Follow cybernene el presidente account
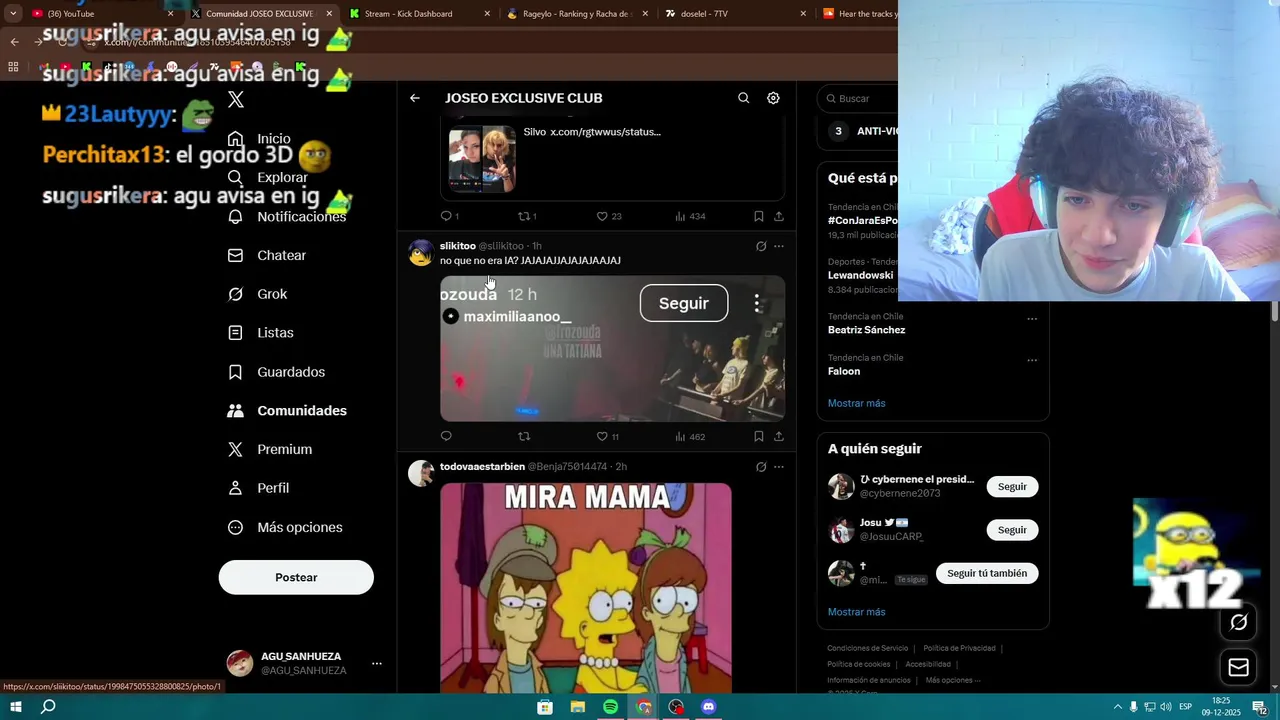Screen dimensions: 1280x720 pyautogui.click(x=1012, y=486)
